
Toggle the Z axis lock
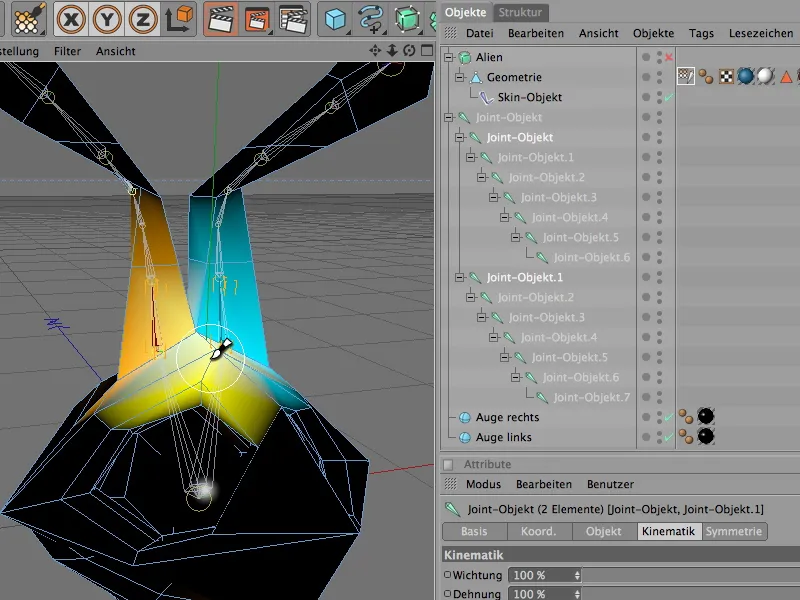(x=142, y=19)
